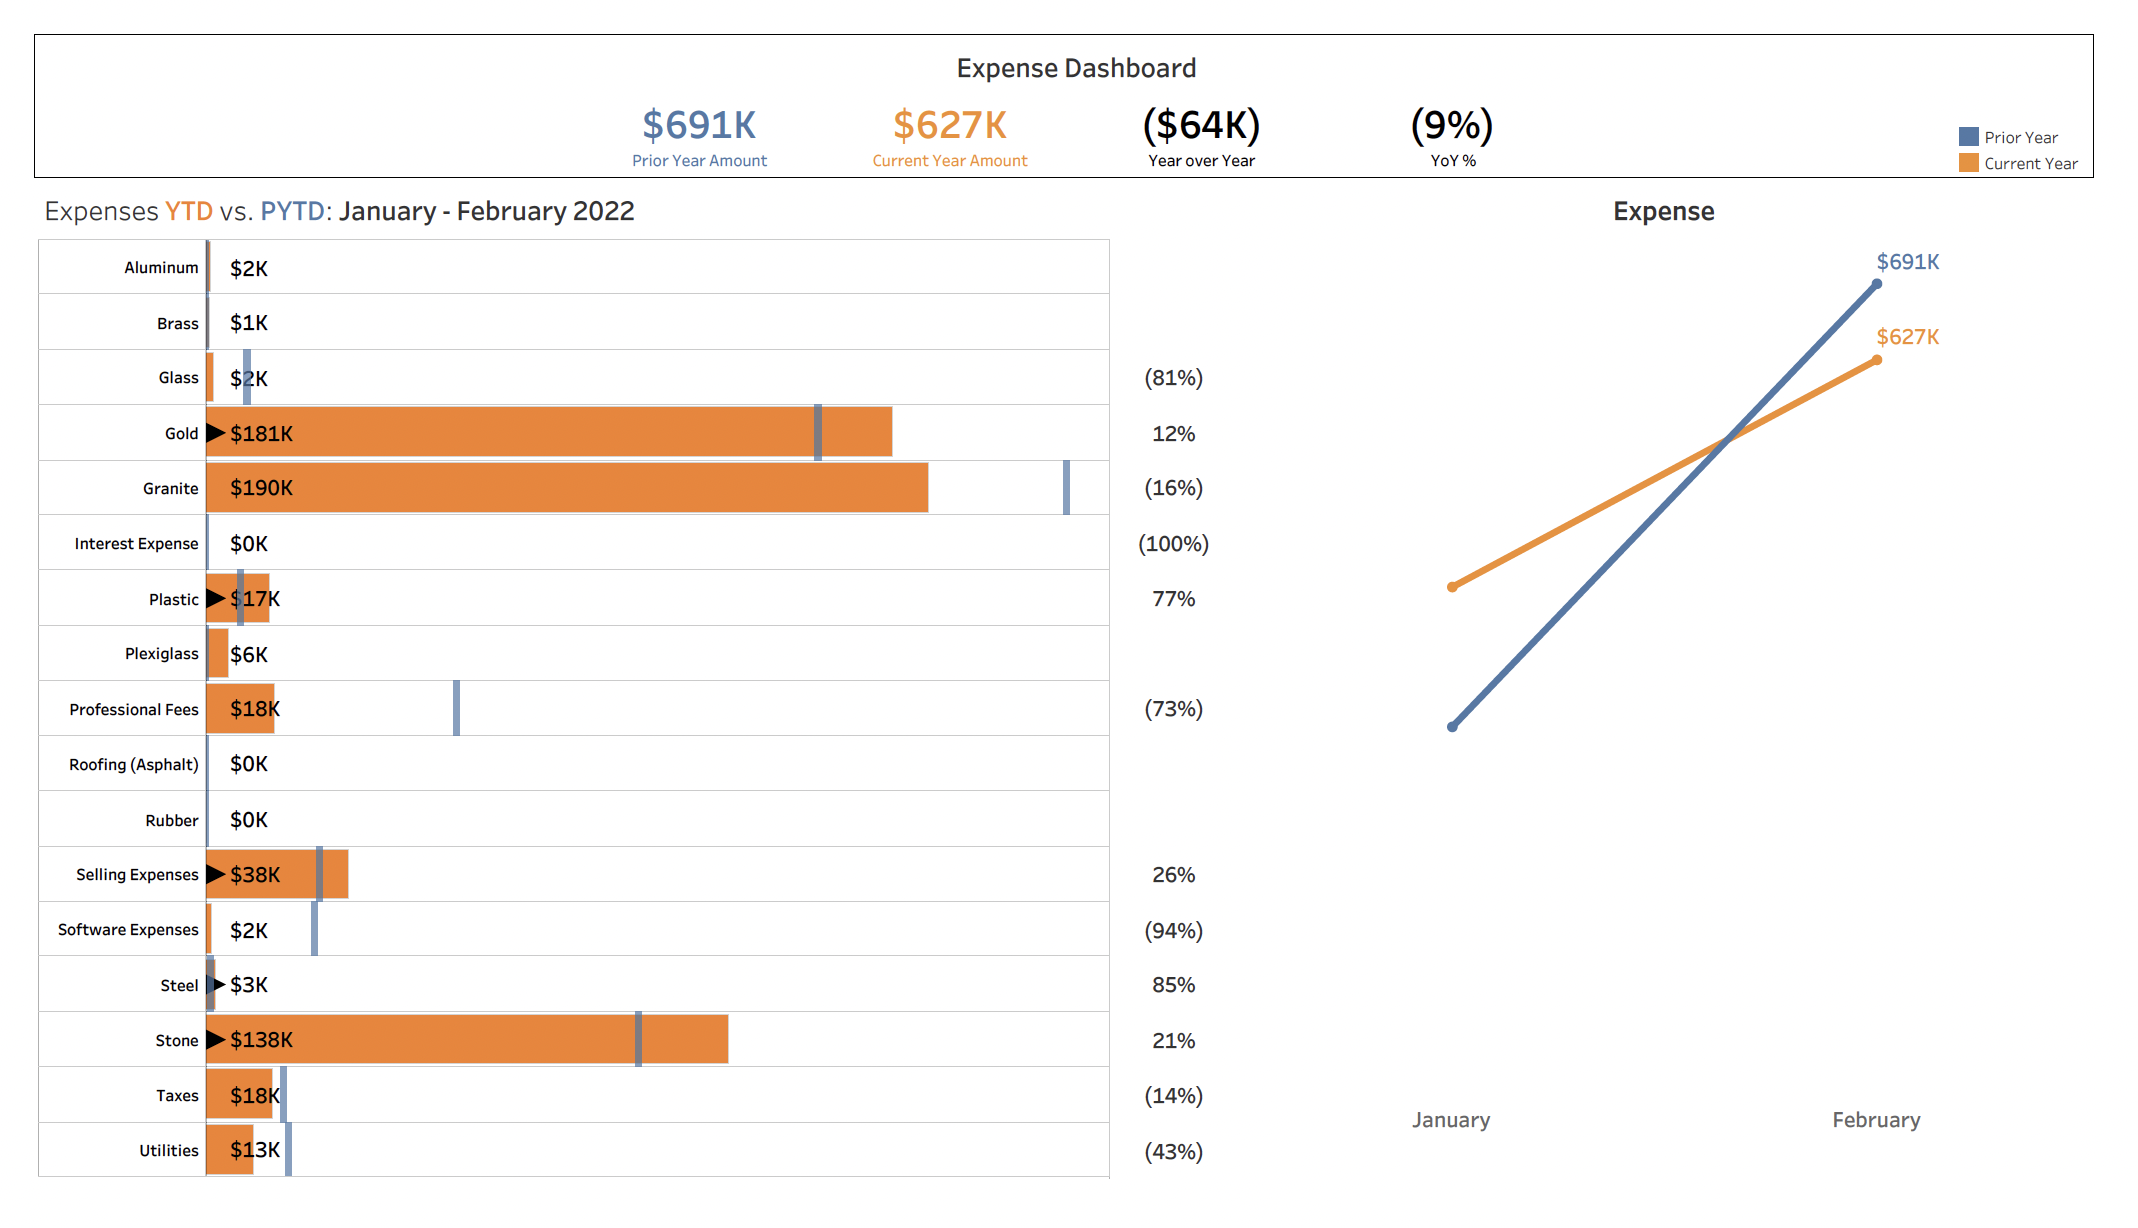Select the ($64K) Year over Year figure

click(x=1201, y=126)
